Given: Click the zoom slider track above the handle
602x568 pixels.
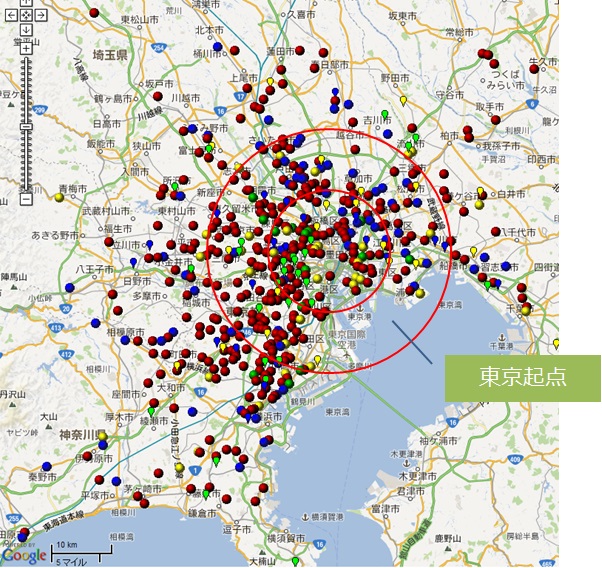Looking at the screenshot, I should coord(26,90).
